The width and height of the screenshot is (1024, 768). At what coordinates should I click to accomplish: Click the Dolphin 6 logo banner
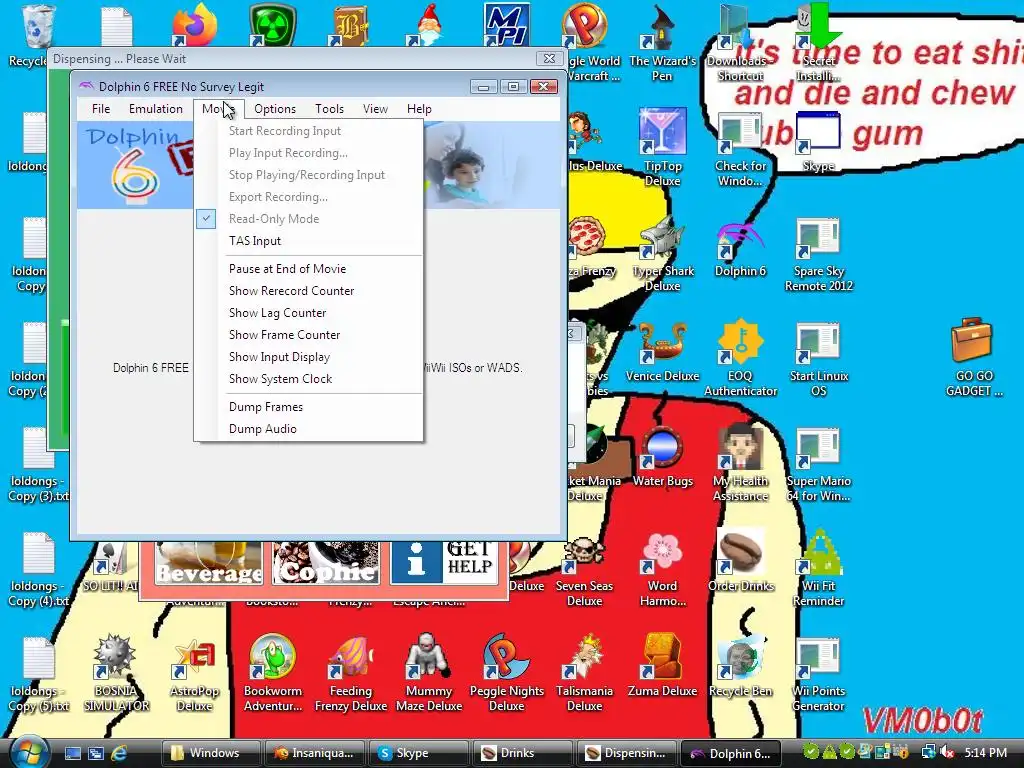tap(135, 165)
